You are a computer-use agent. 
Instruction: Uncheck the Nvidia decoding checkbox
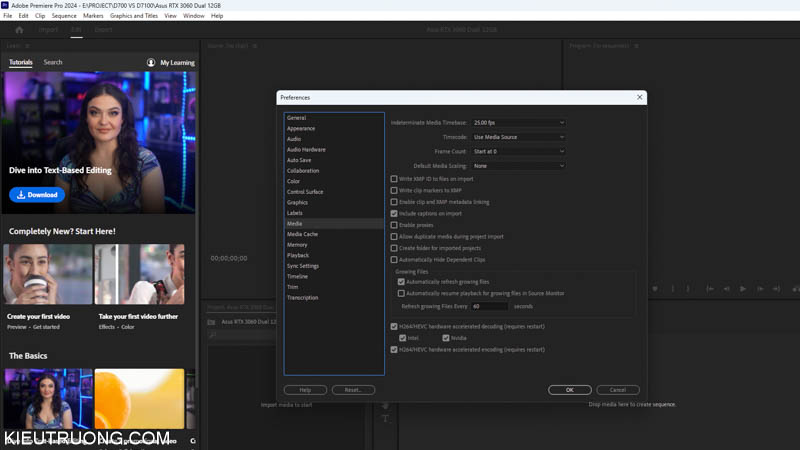coord(446,338)
